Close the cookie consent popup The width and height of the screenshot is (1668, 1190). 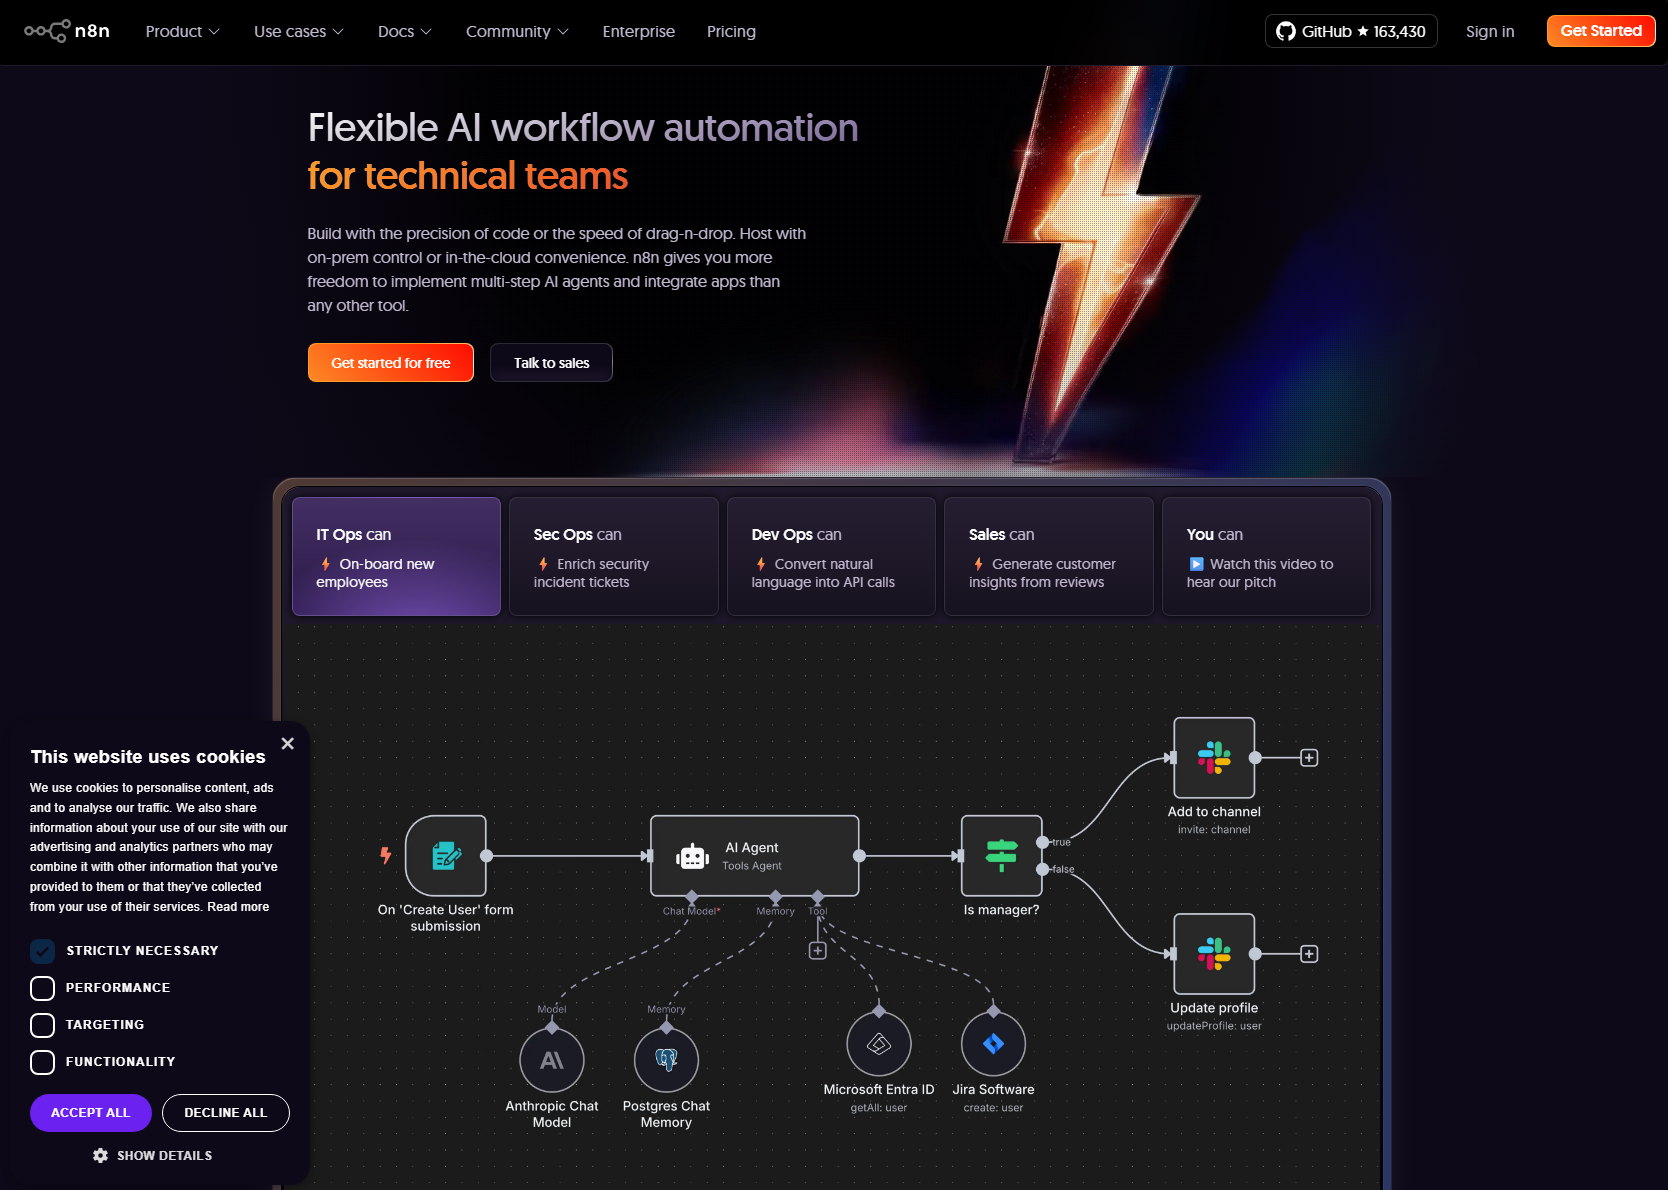click(288, 743)
